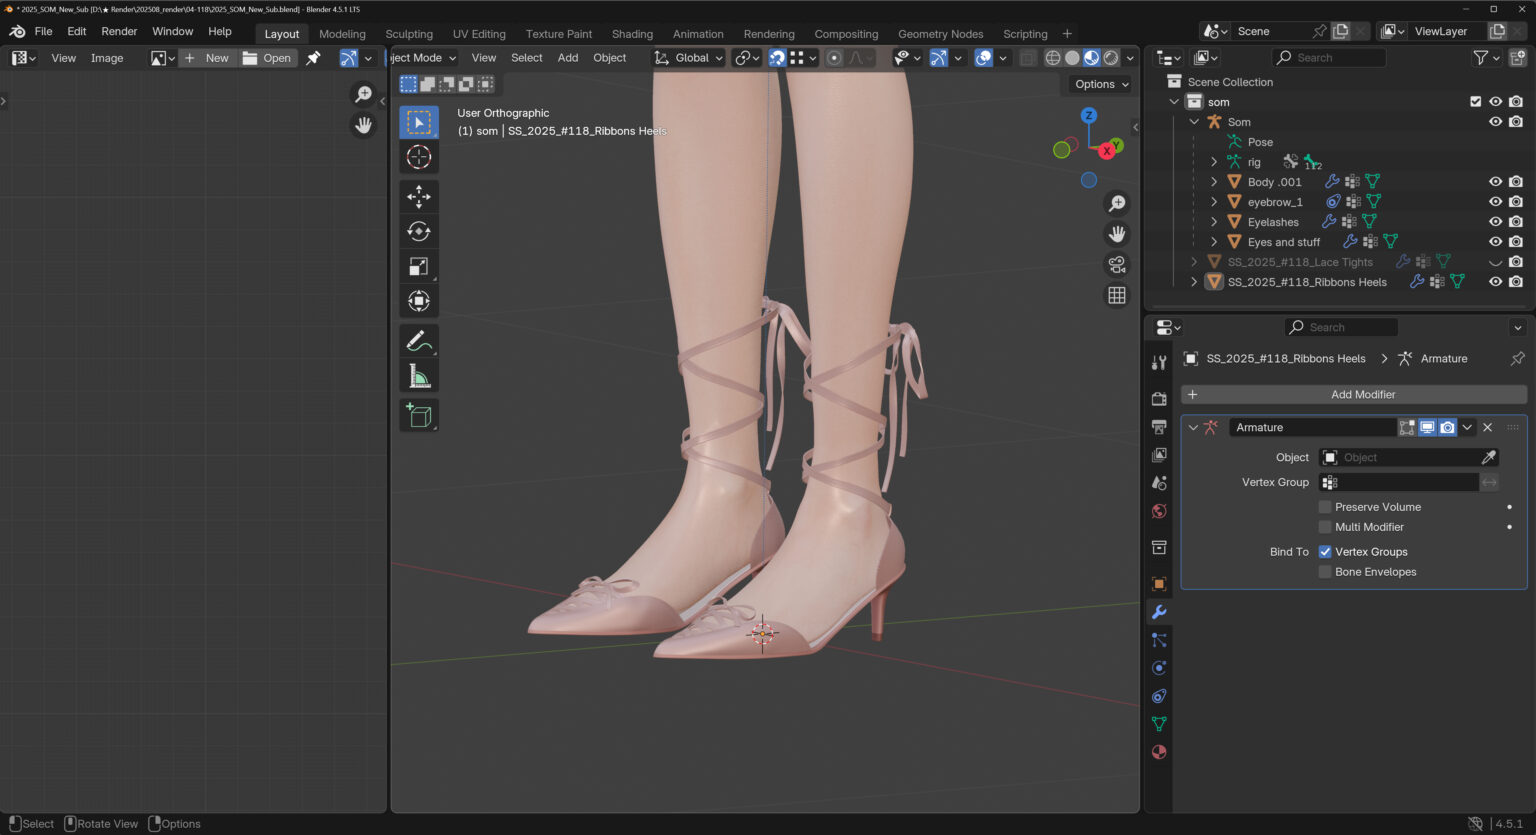1536x835 pixels.
Task: Select the Rotate tool
Action: click(419, 231)
